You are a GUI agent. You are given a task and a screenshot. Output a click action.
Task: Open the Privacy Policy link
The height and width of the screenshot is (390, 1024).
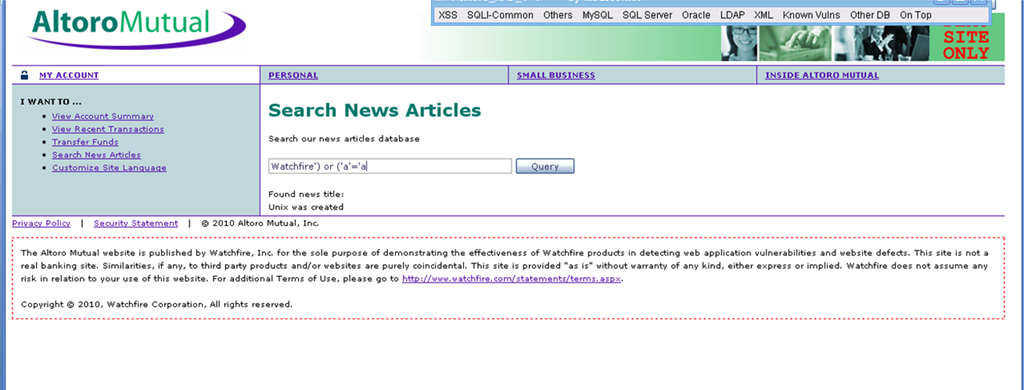coord(41,223)
